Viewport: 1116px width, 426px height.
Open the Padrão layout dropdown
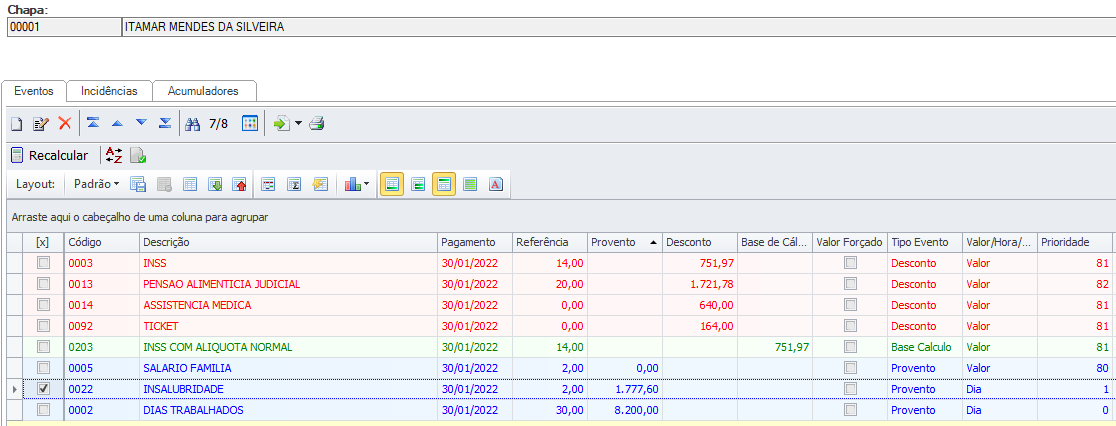(97, 184)
